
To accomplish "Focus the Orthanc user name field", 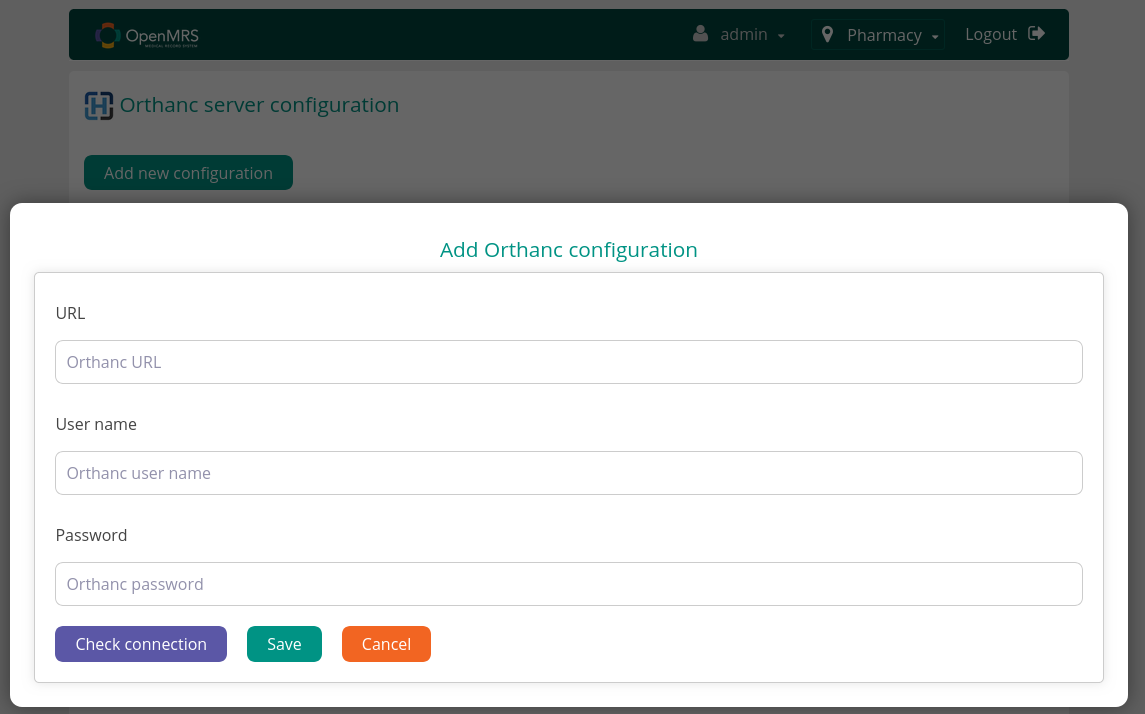I will (x=569, y=473).
